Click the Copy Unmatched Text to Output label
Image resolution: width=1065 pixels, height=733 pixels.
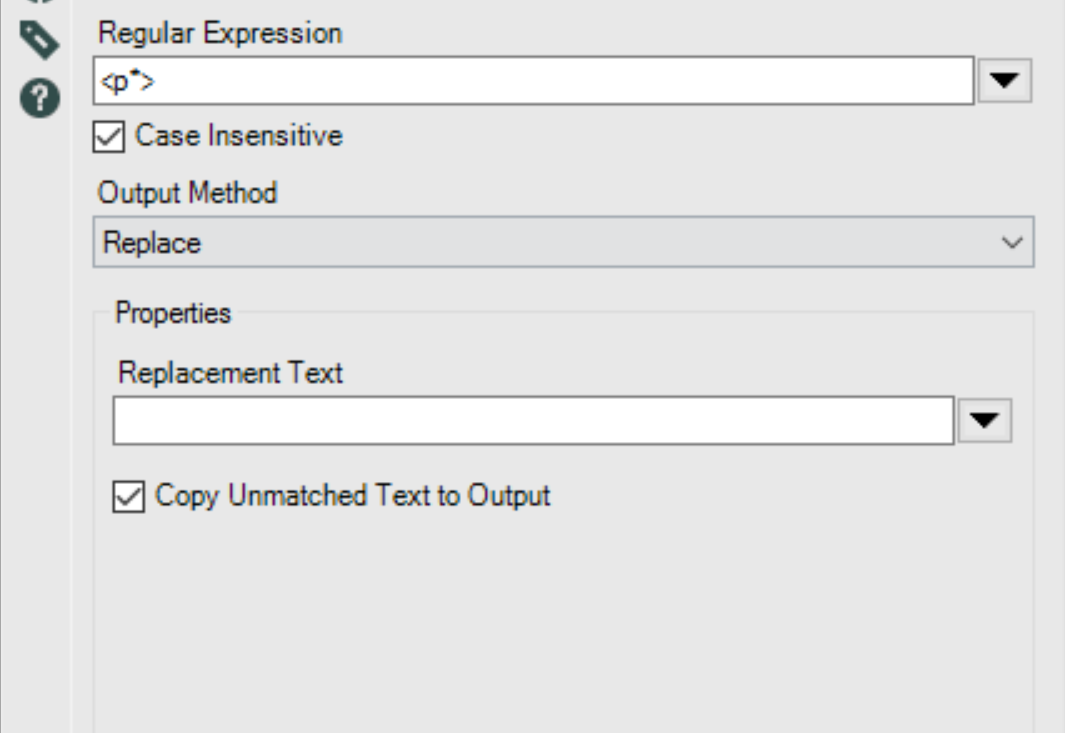click(352, 496)
